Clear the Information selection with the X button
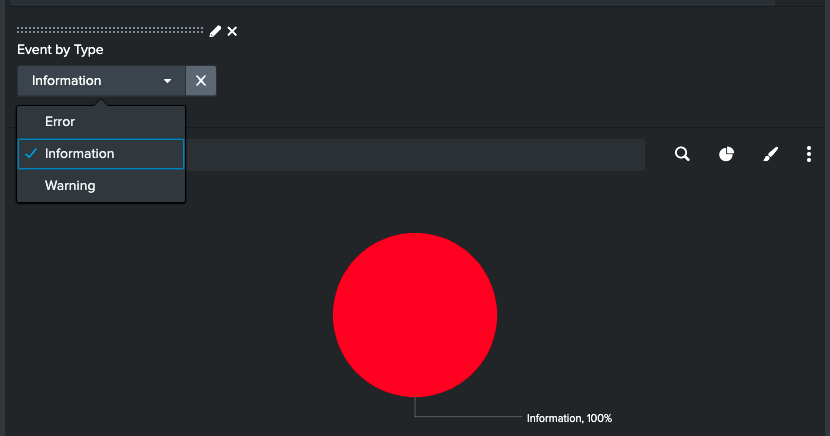The image size is (830, 436). coord(201,81)
